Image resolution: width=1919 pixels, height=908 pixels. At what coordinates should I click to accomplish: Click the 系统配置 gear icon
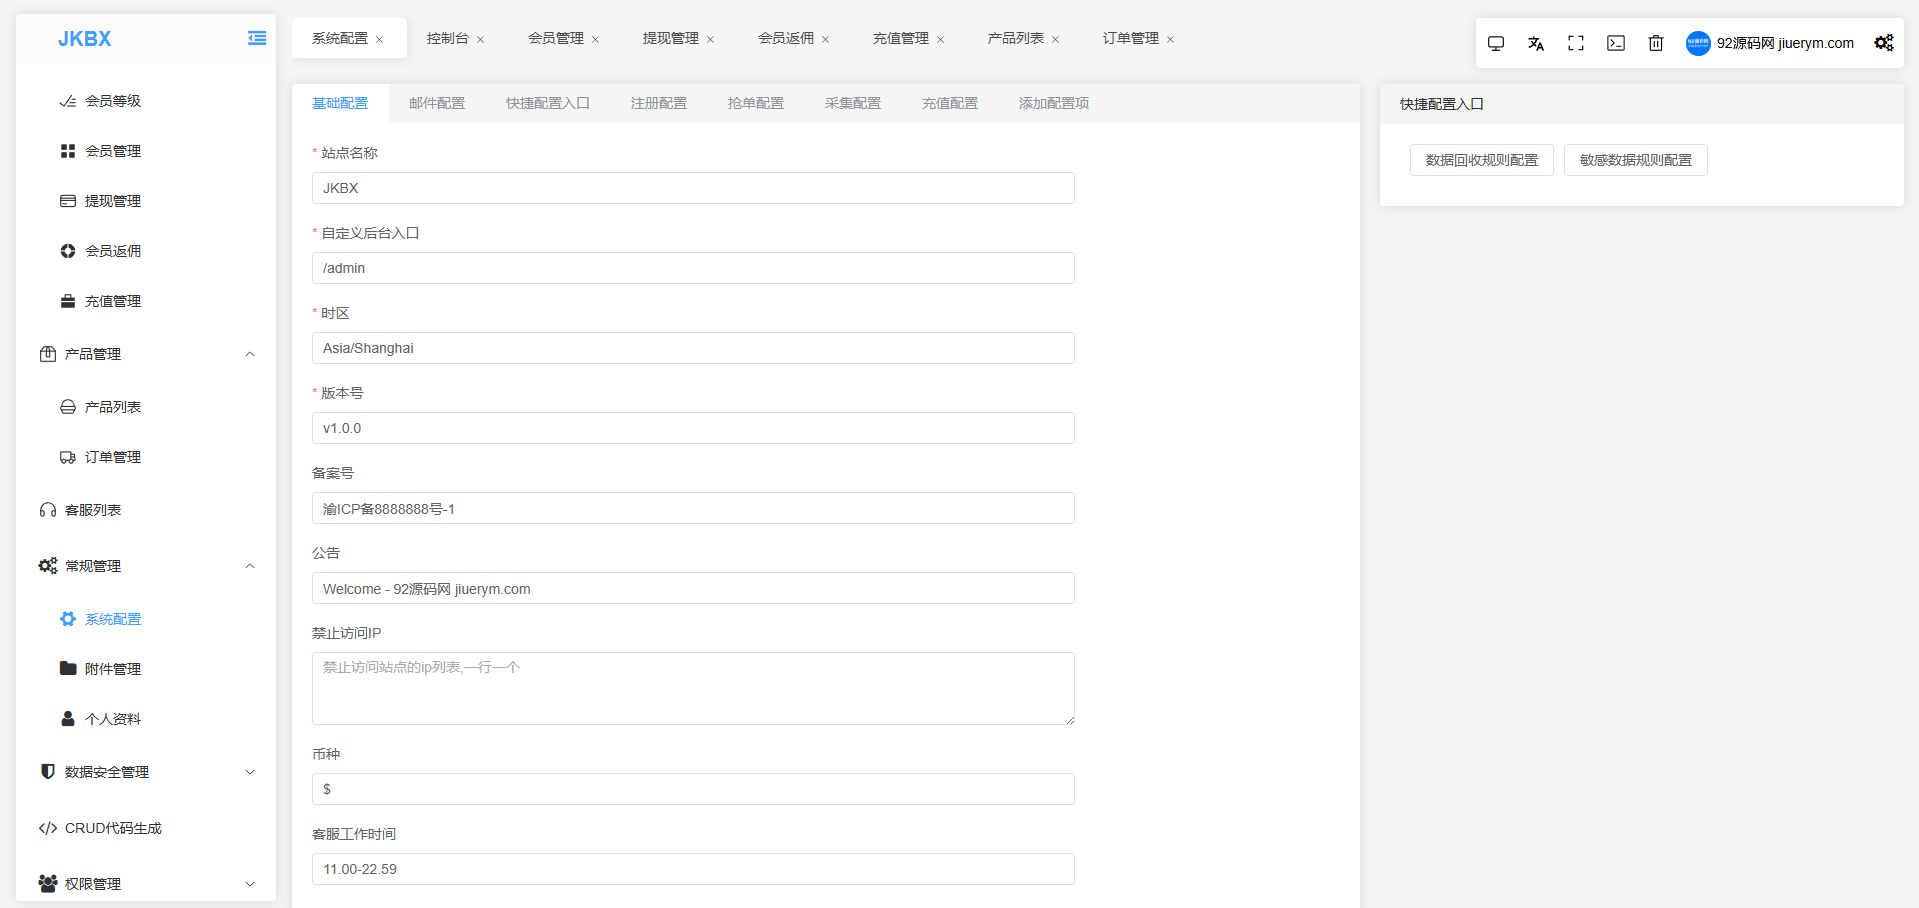[68, 619]
